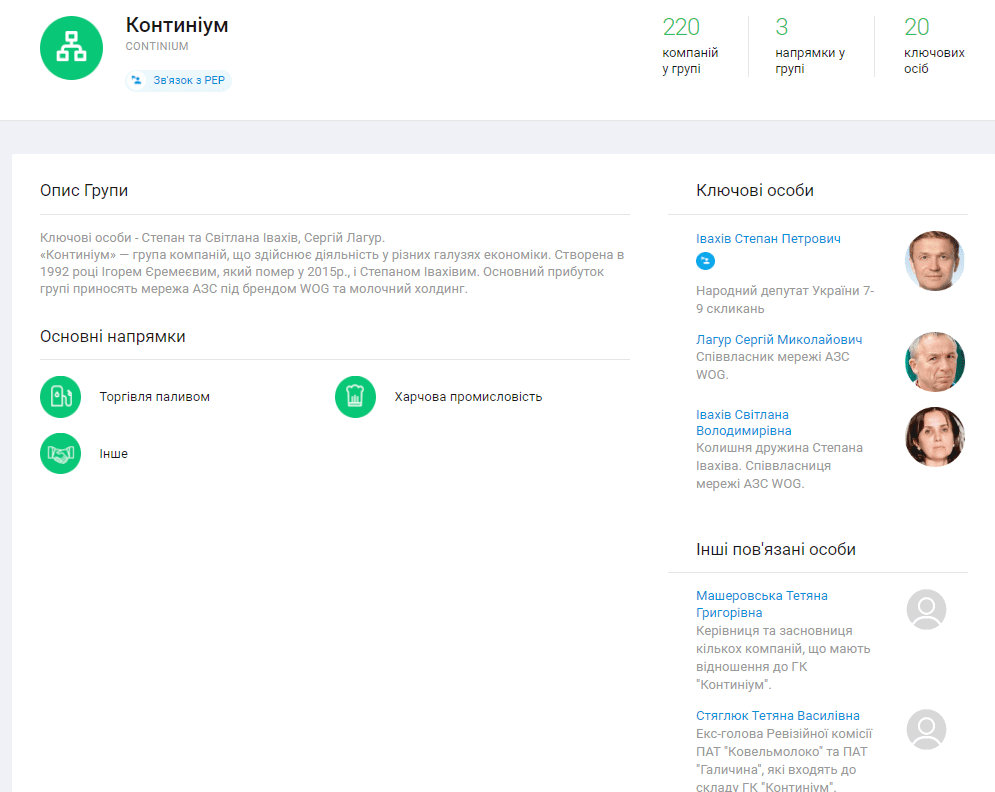The height and width of the screenshot is (792, 995).
Task: Click the Зв'язок з PEP badge
Action: click(178, 81)
